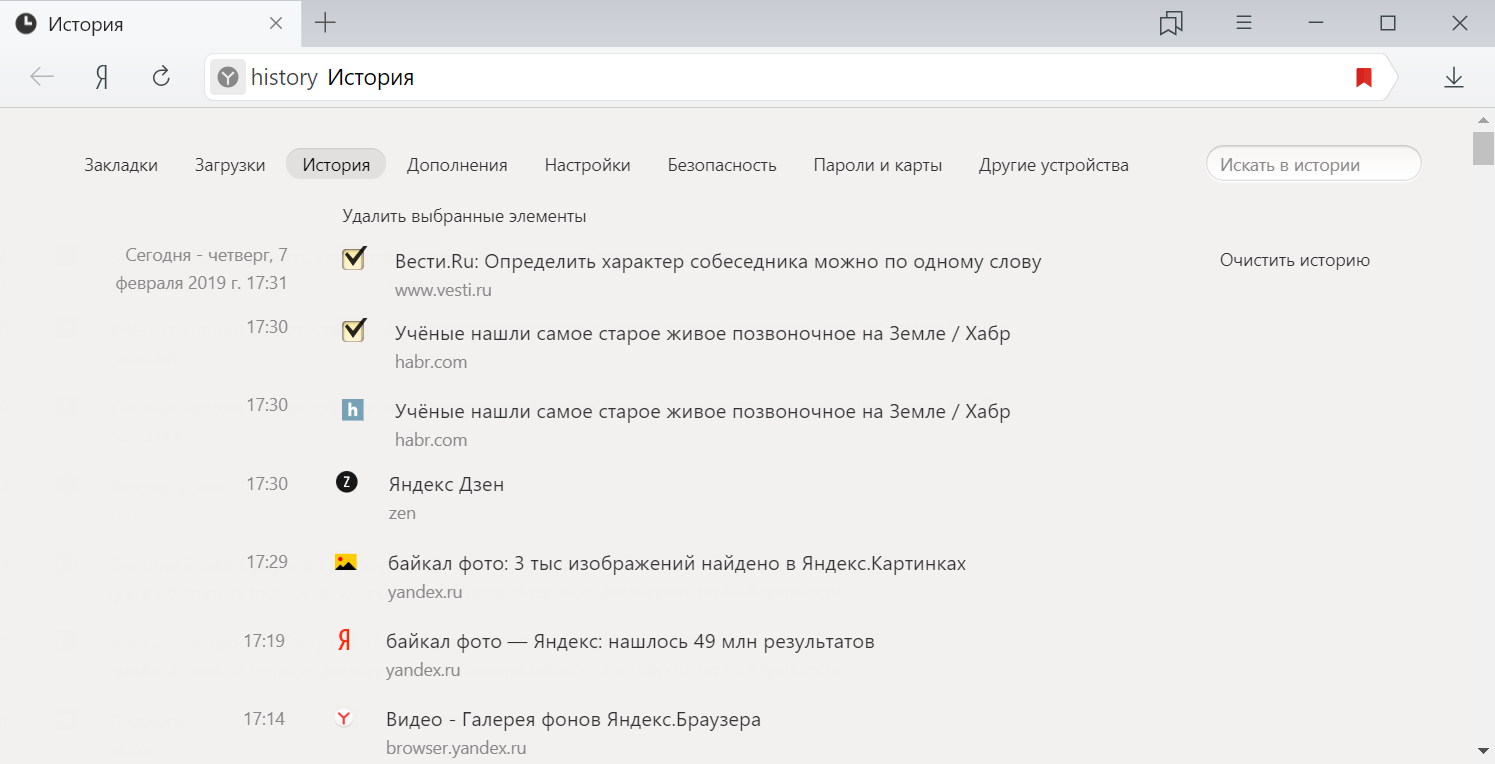Click the scrollbar down arrow
The width and height of the screenshot is (1495, 764).
tap(1483, 749)
